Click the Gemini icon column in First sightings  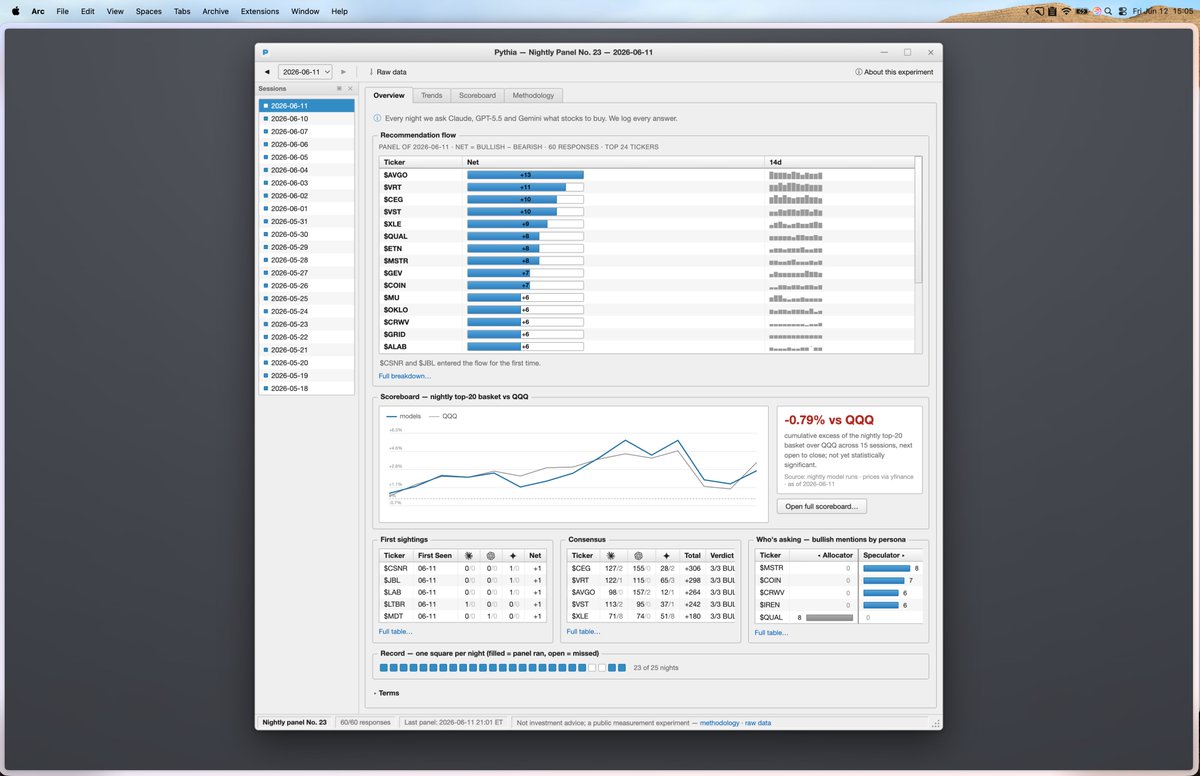point(514,555)
